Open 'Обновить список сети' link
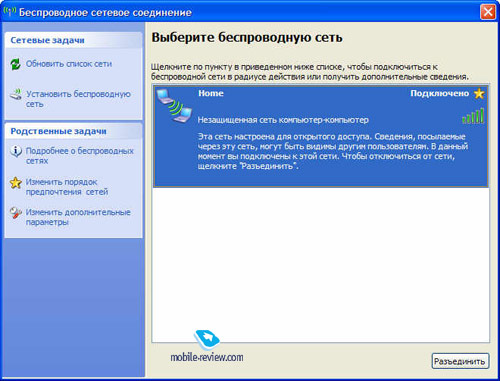This screenshot has height=381, width=500. (69, 64)
